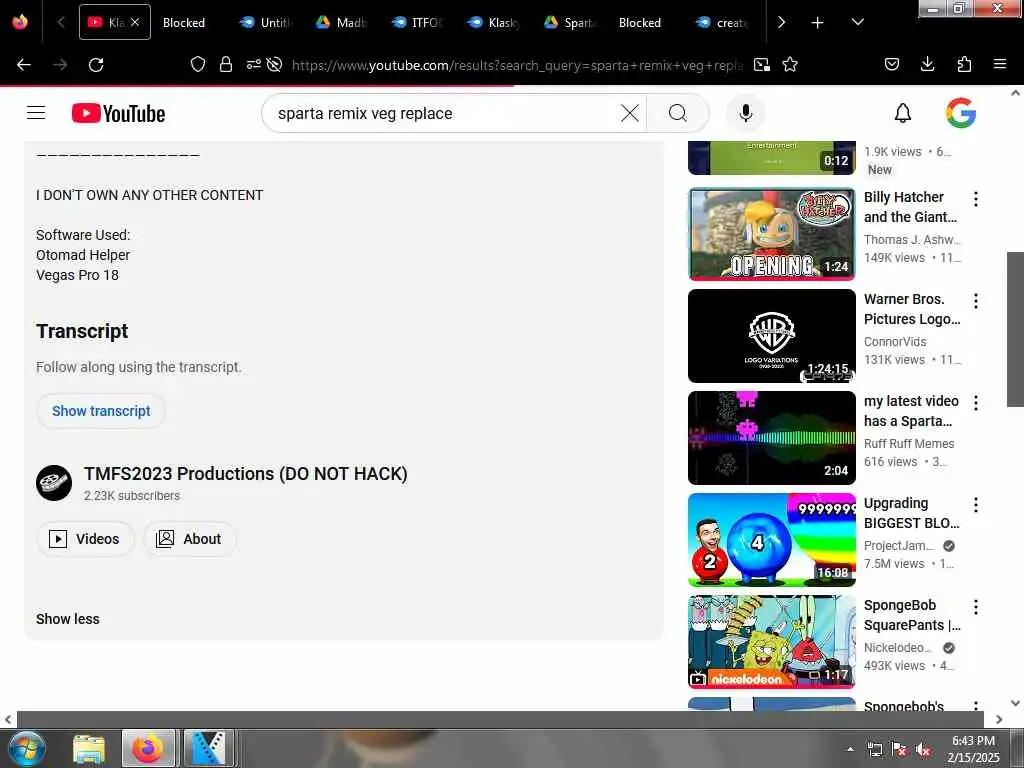Open the taskbar clock and date
Screen dimensions: 1024x768
pyautogui.click(x=973, y=749)
